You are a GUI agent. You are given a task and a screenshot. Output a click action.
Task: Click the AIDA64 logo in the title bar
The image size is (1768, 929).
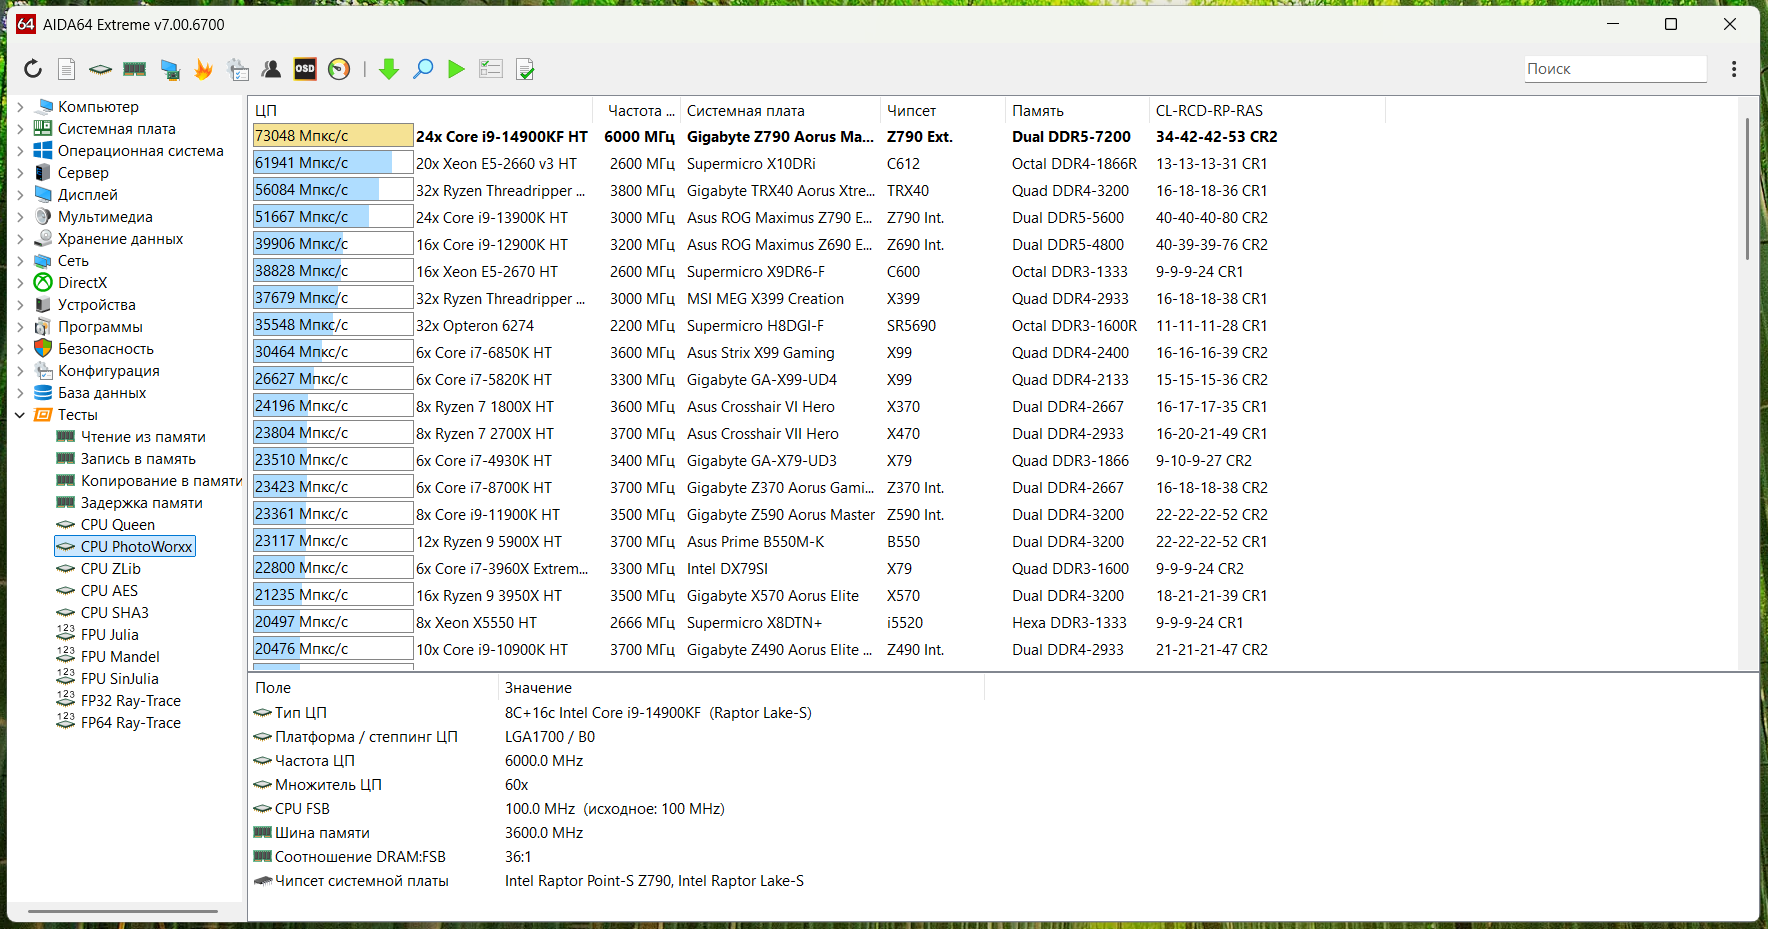click(x=26, y=24)
